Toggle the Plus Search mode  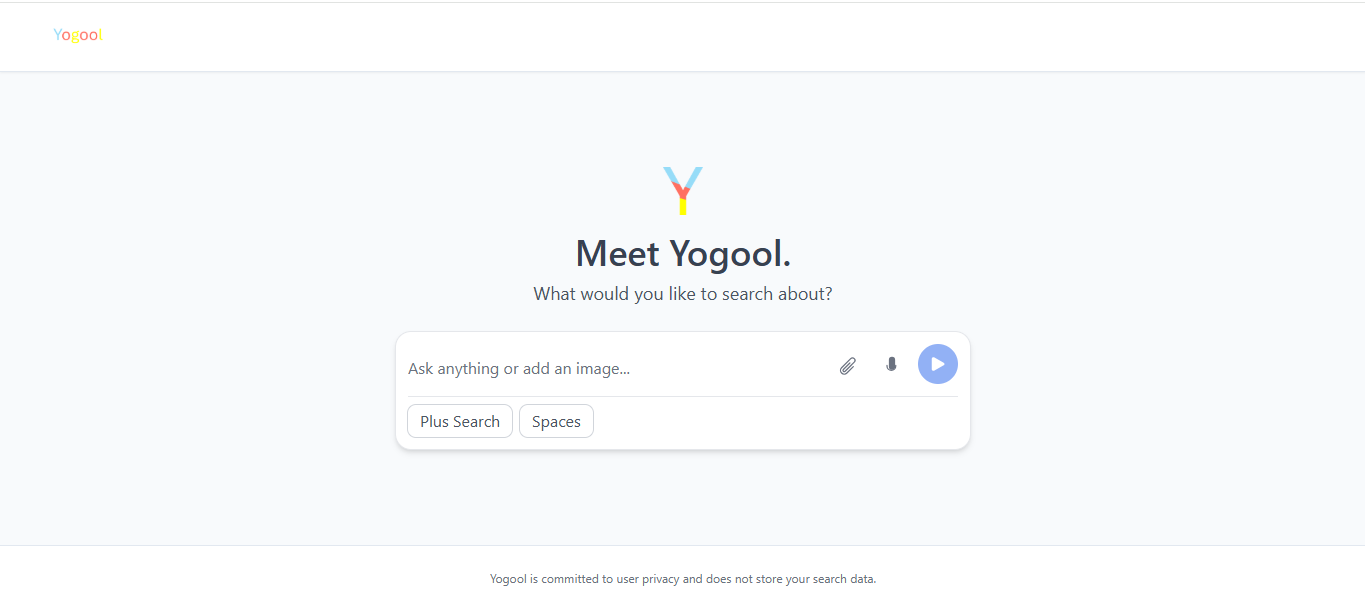460,421
